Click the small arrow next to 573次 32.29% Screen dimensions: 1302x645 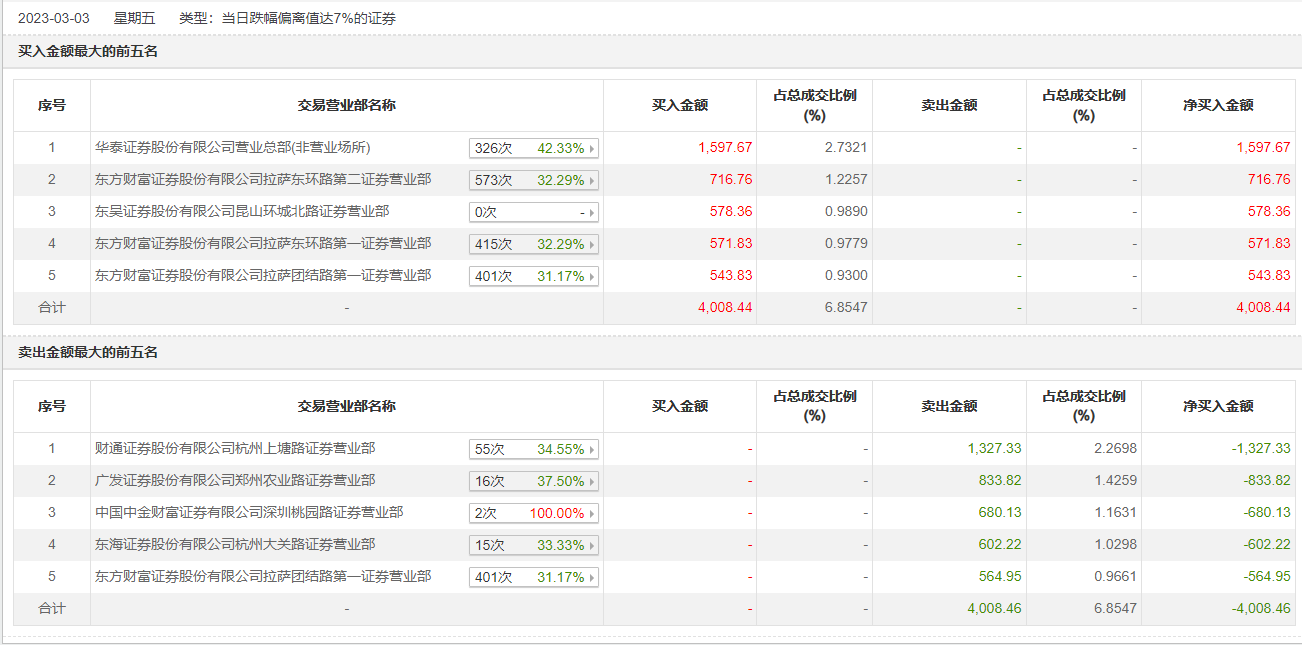coord(592,180)
